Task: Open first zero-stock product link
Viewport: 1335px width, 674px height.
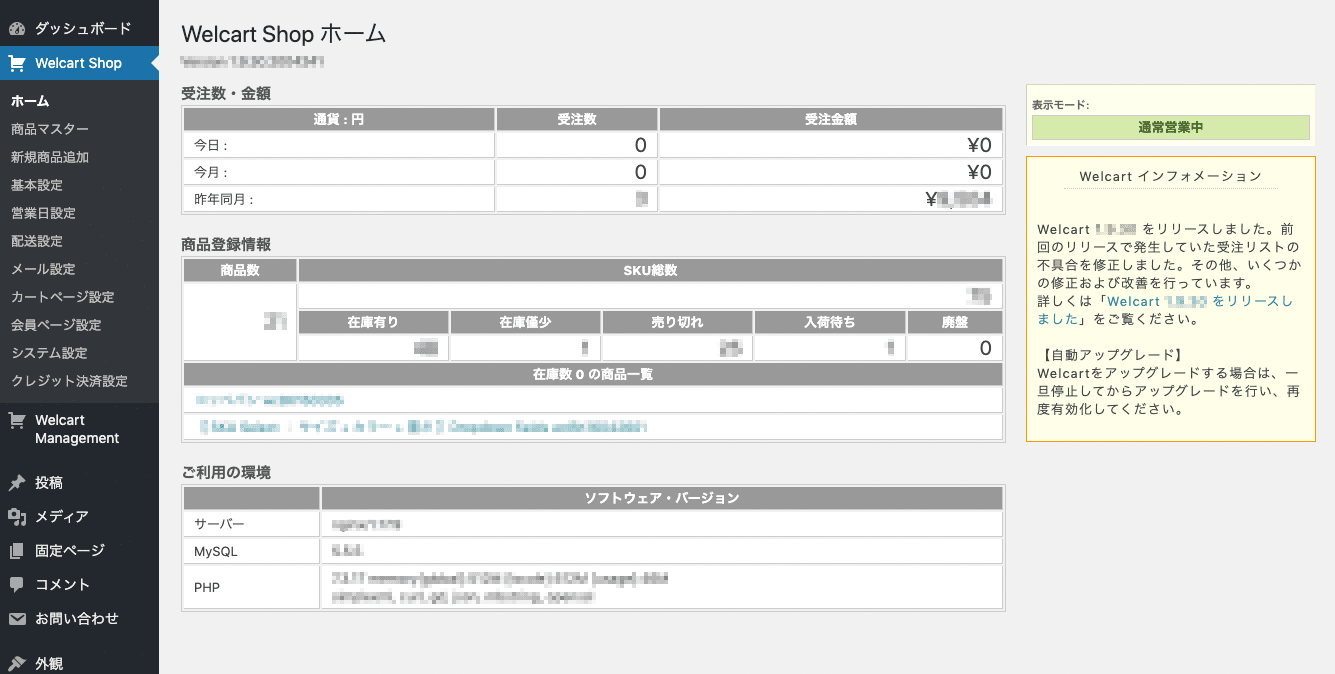Action: [x=270, y=400]
